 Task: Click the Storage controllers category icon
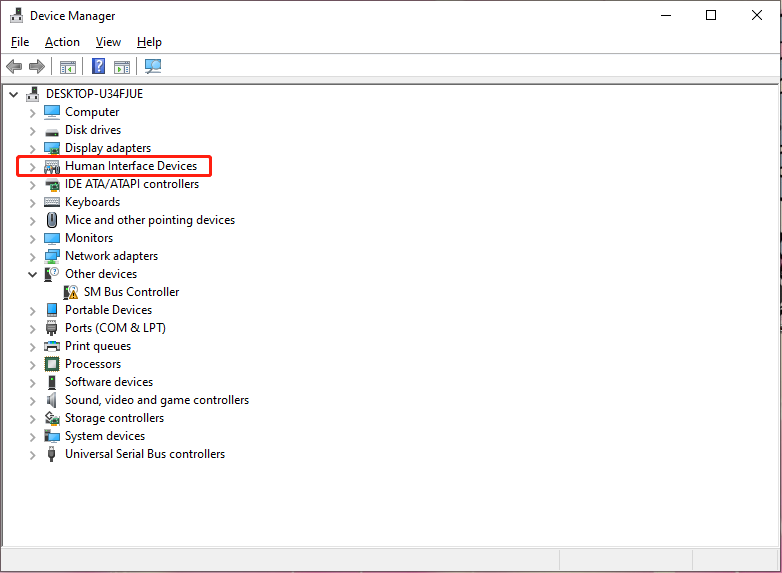(52, 418)
